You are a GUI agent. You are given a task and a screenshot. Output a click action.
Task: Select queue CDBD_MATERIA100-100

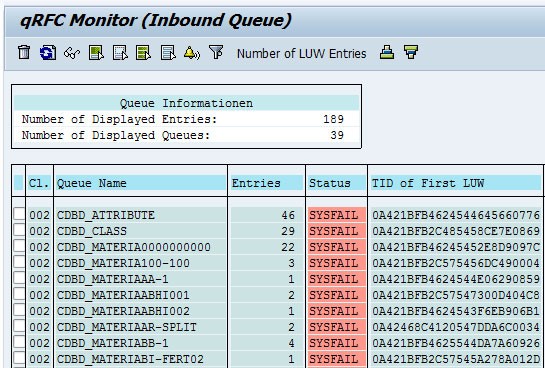pyautogui.click(x=123, y=263)
